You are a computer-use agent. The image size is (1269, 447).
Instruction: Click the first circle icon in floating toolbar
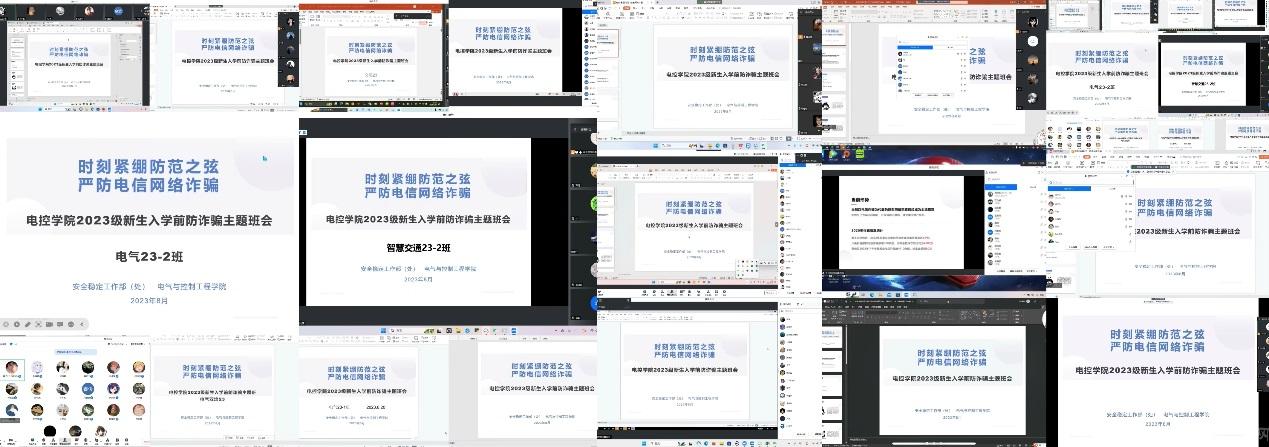pos(5,324)
